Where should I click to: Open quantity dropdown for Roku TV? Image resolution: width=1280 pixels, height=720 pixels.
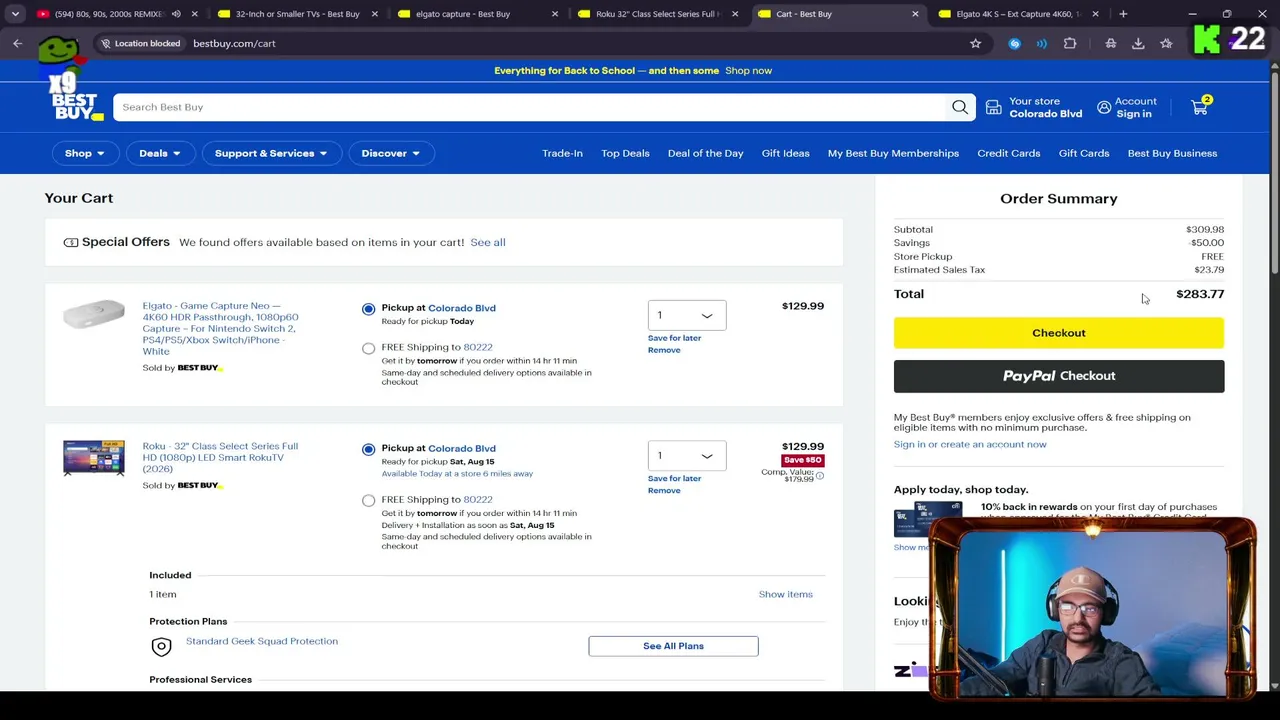pyautogui.click(x=687, y=455)
